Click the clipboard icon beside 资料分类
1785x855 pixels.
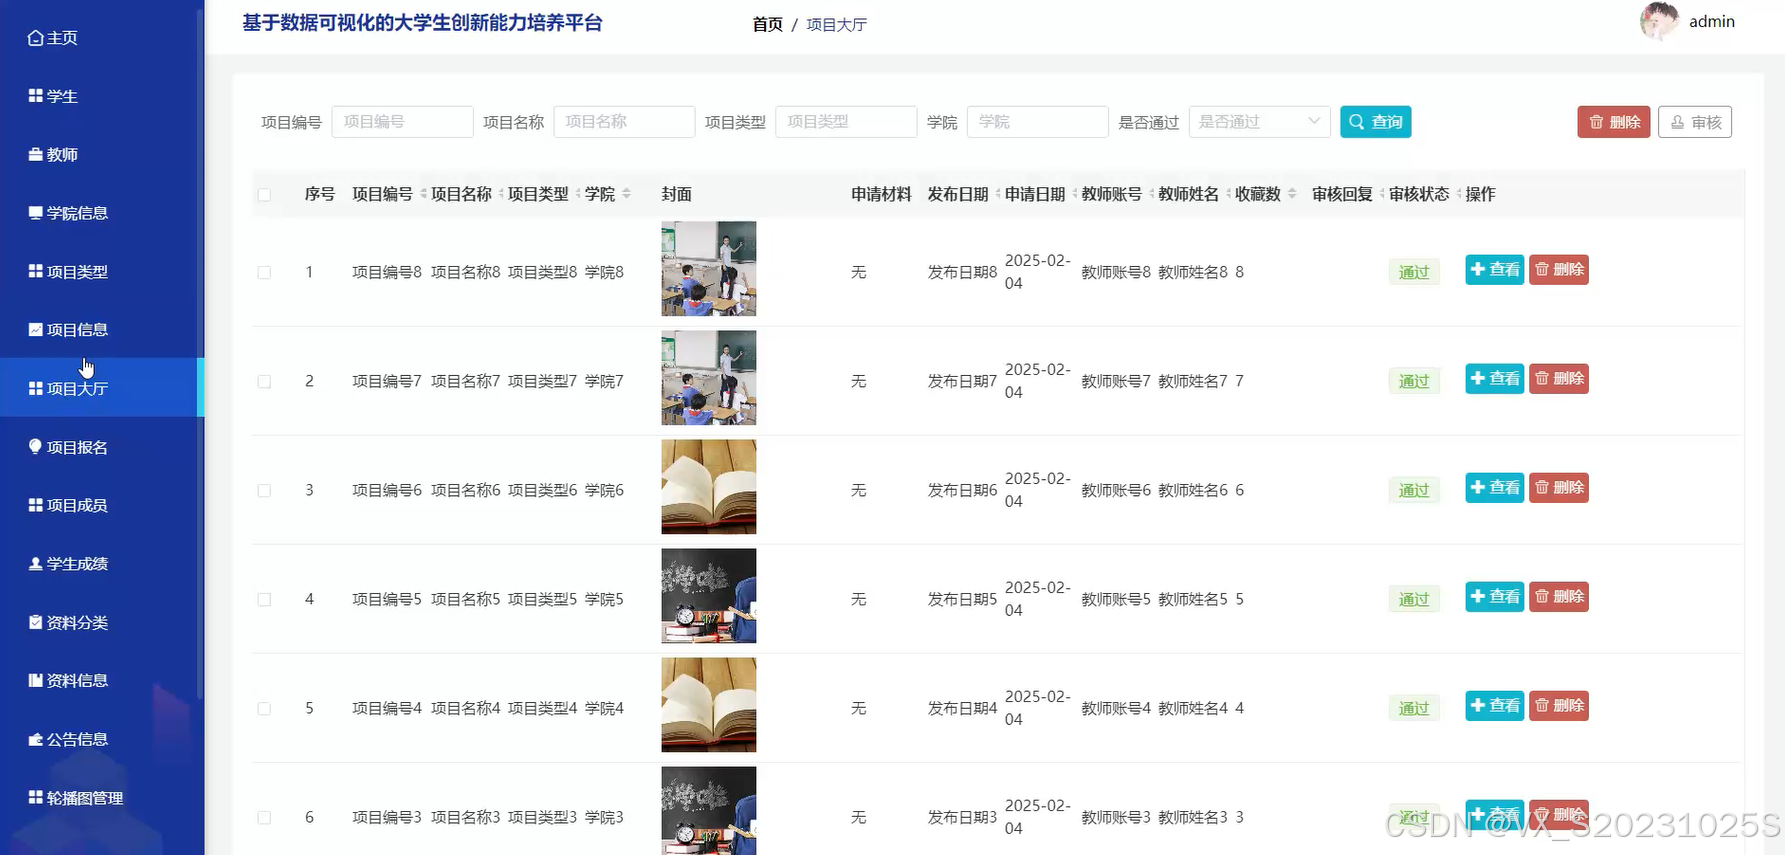tap(36, 622)
